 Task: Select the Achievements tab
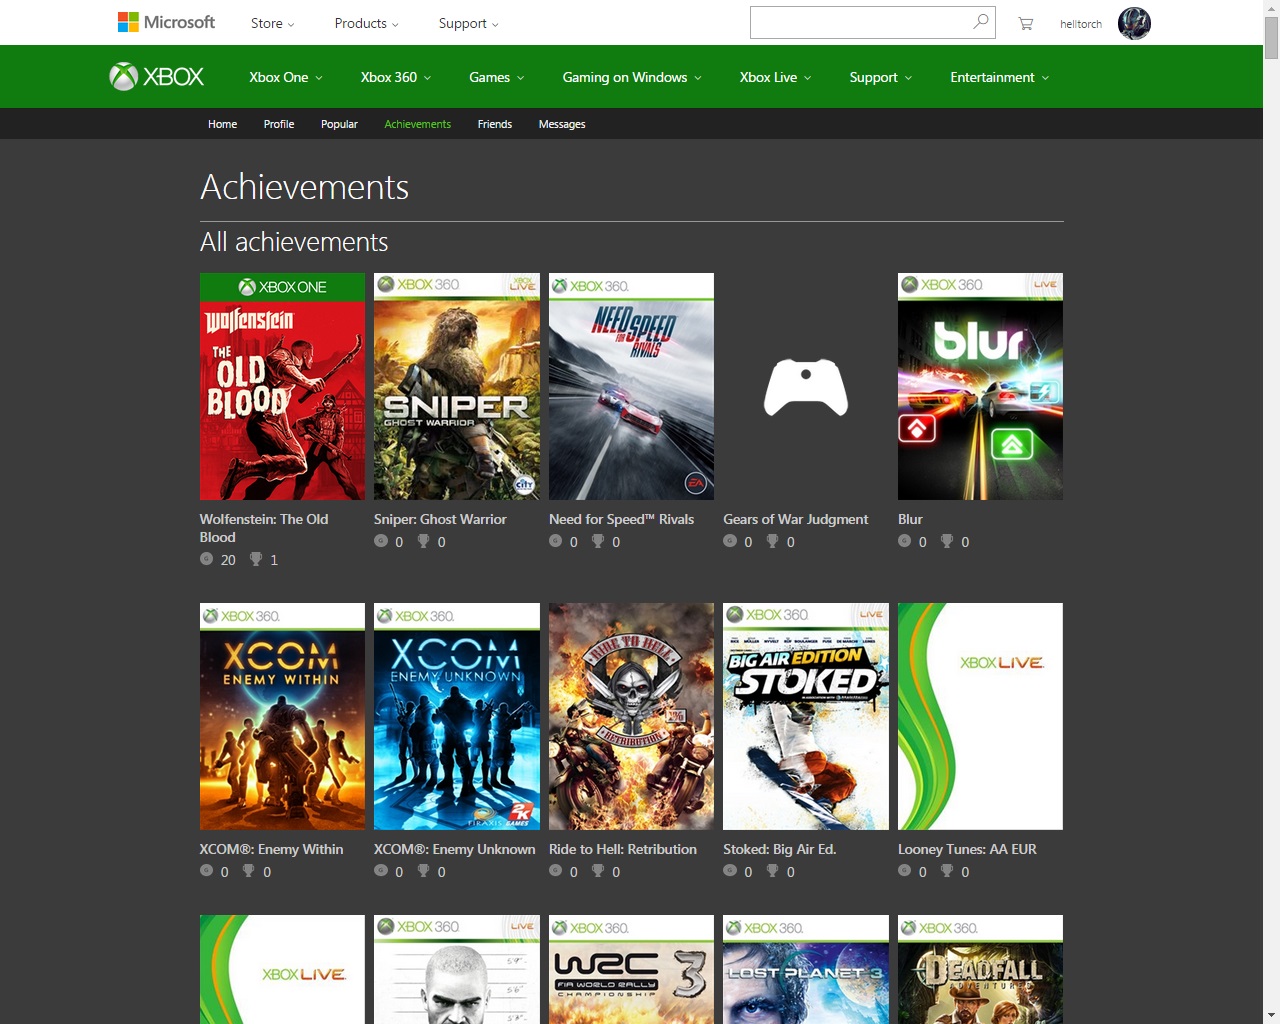(x=417, y=124)
